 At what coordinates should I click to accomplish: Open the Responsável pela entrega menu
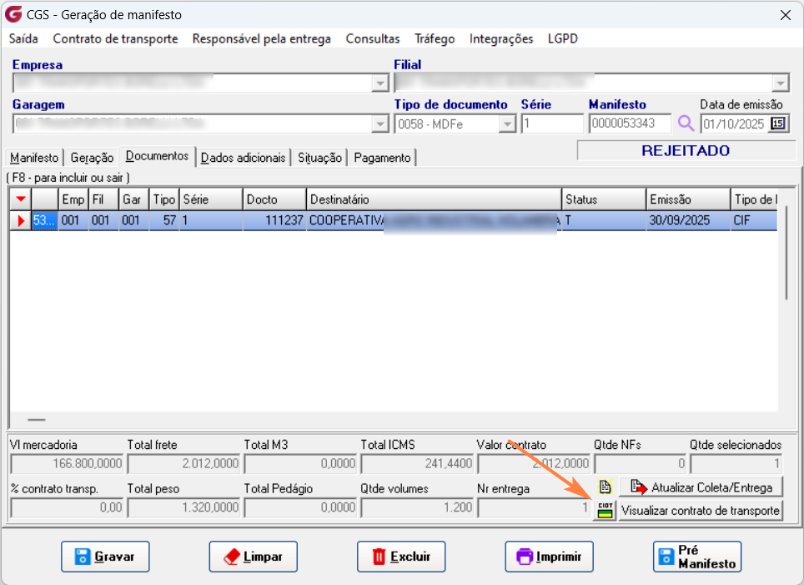tap(262, 39)
